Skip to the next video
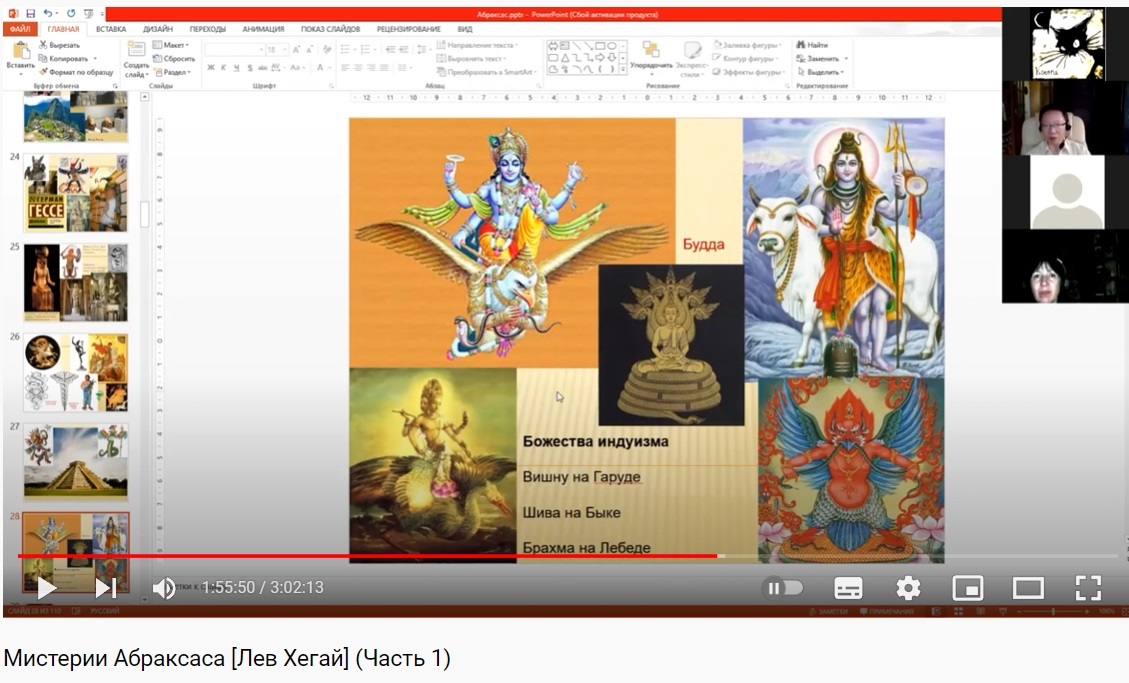The height and width of the screenshot is (683, 1129). pyautogui.click(x=106, y=588)
